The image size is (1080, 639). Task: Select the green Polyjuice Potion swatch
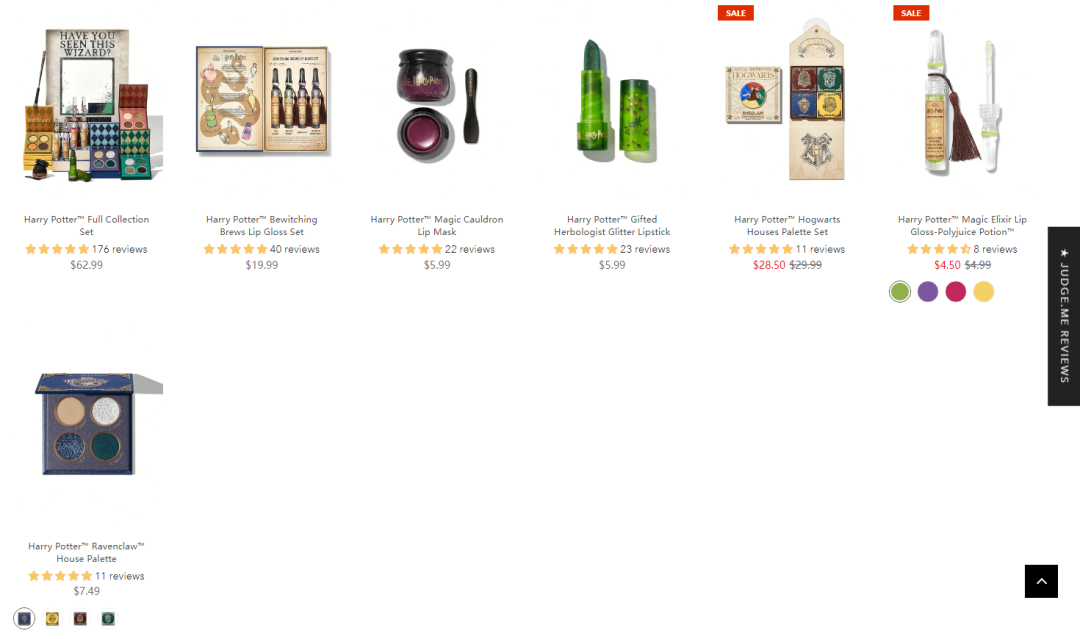pyautogui.click(x=900, y=291)
